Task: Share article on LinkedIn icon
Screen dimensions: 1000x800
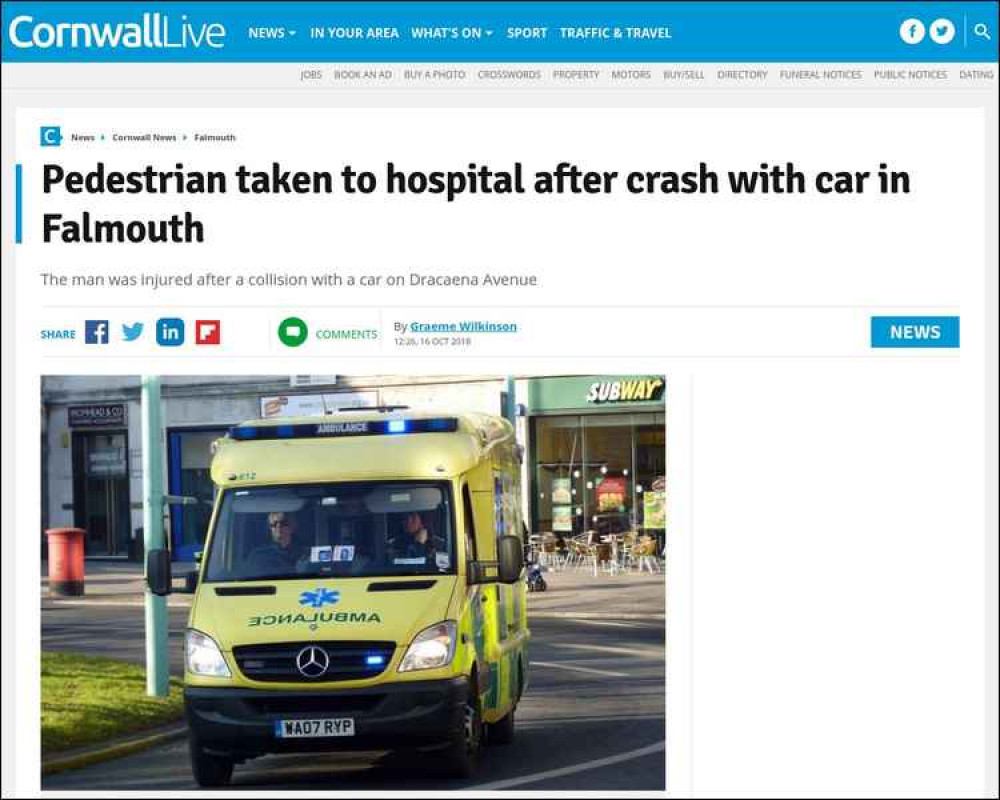Action: 170,332
